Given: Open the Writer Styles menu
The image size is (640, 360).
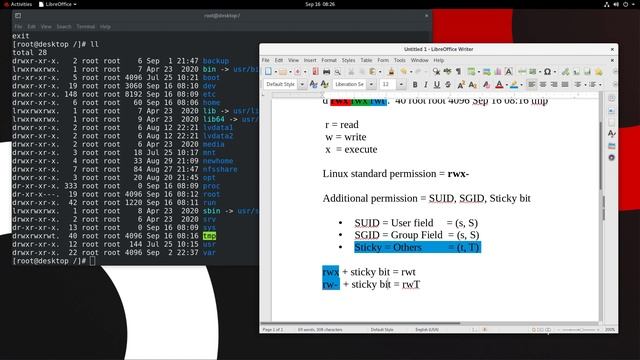Looking at the screenshot, I should click(348, 60).
